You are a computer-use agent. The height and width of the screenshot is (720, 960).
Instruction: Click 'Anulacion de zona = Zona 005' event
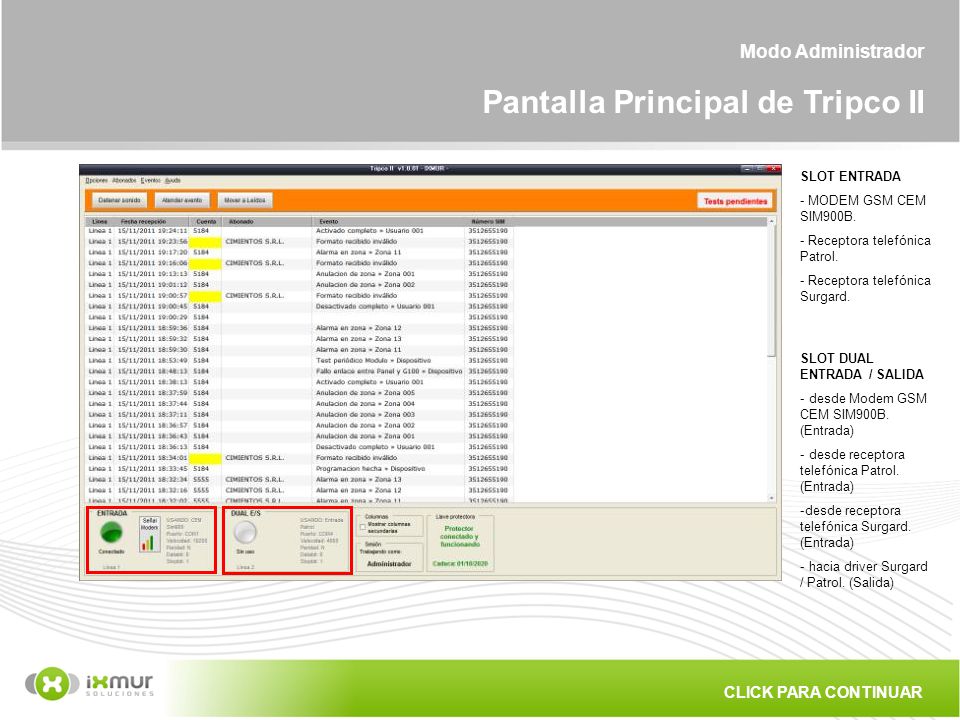365,393
